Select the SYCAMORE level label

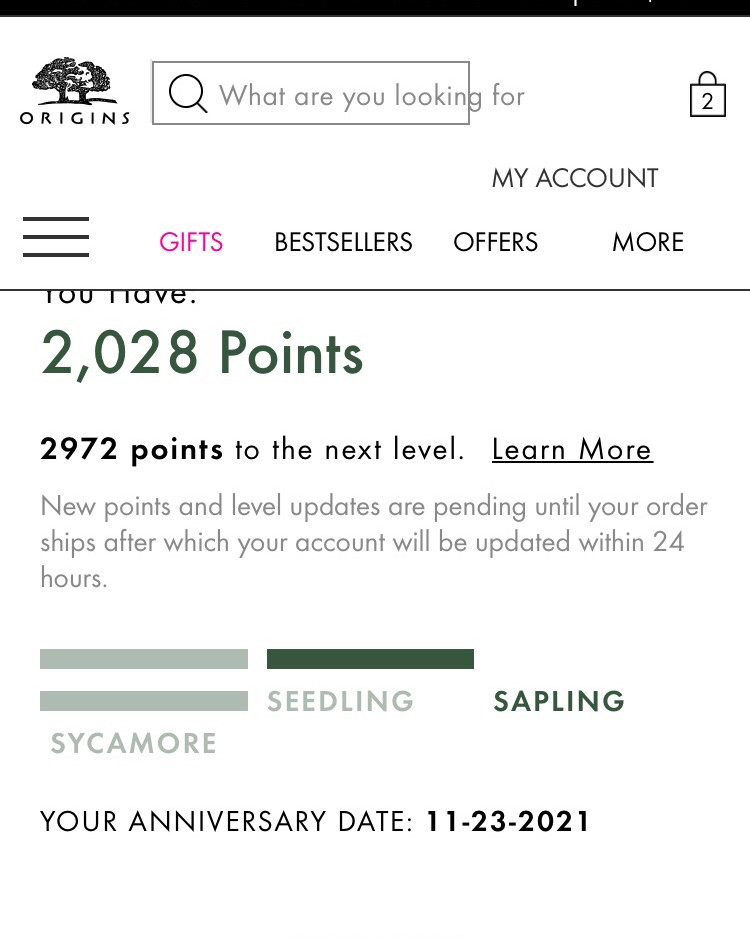pyautogui.click(x=133, y=743)
